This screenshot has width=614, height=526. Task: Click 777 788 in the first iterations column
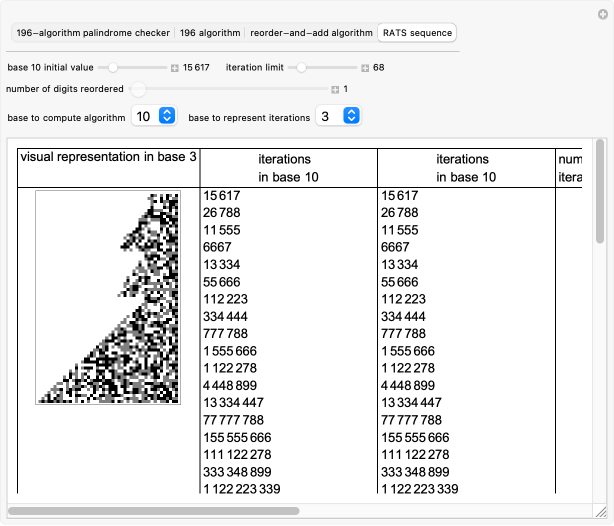point(226,334)
